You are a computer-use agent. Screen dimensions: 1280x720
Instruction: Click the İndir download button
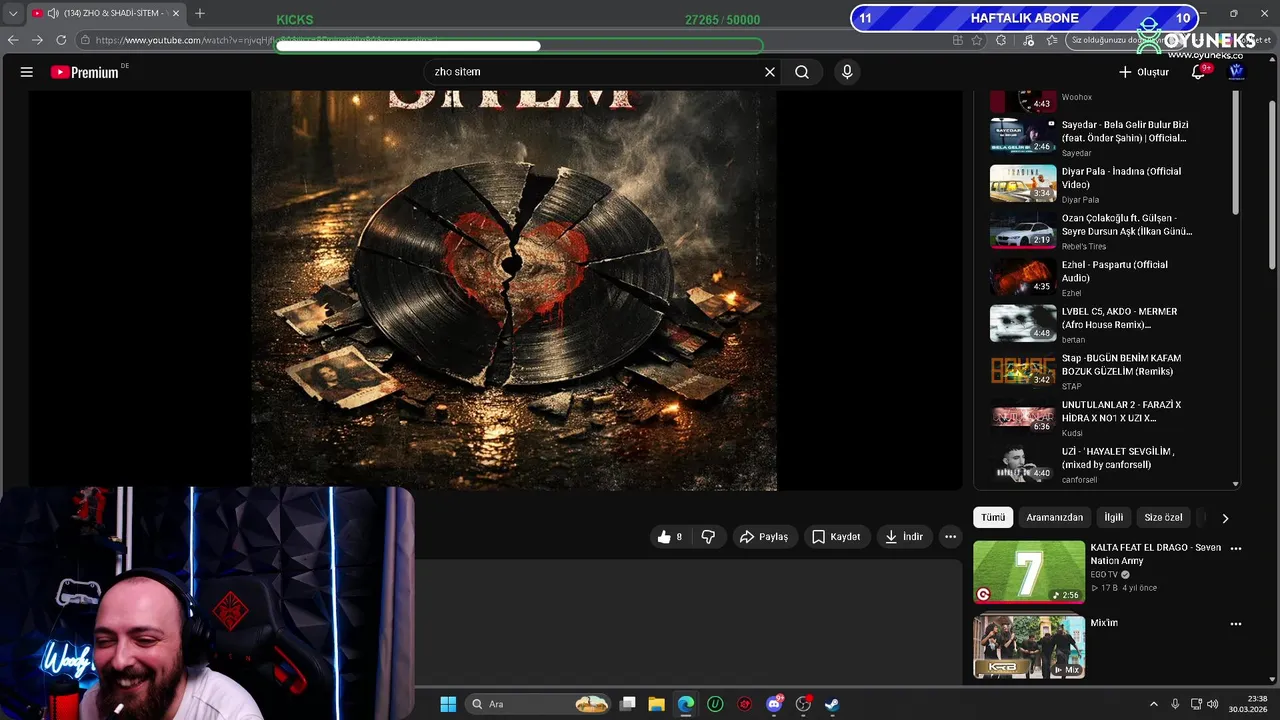pyautogui.click(x=904, y=537)
